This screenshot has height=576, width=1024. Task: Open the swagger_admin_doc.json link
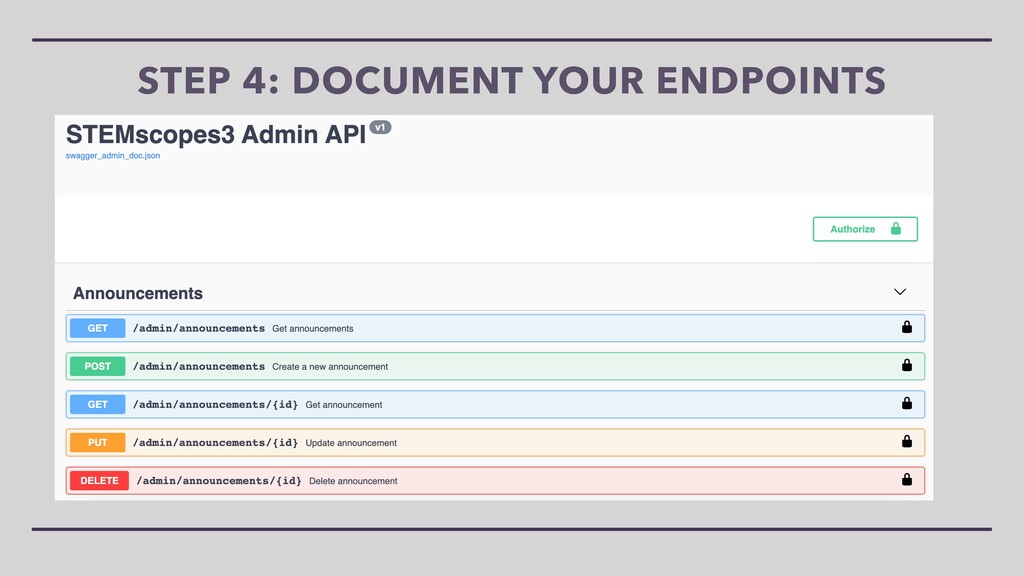coord(112,155)
